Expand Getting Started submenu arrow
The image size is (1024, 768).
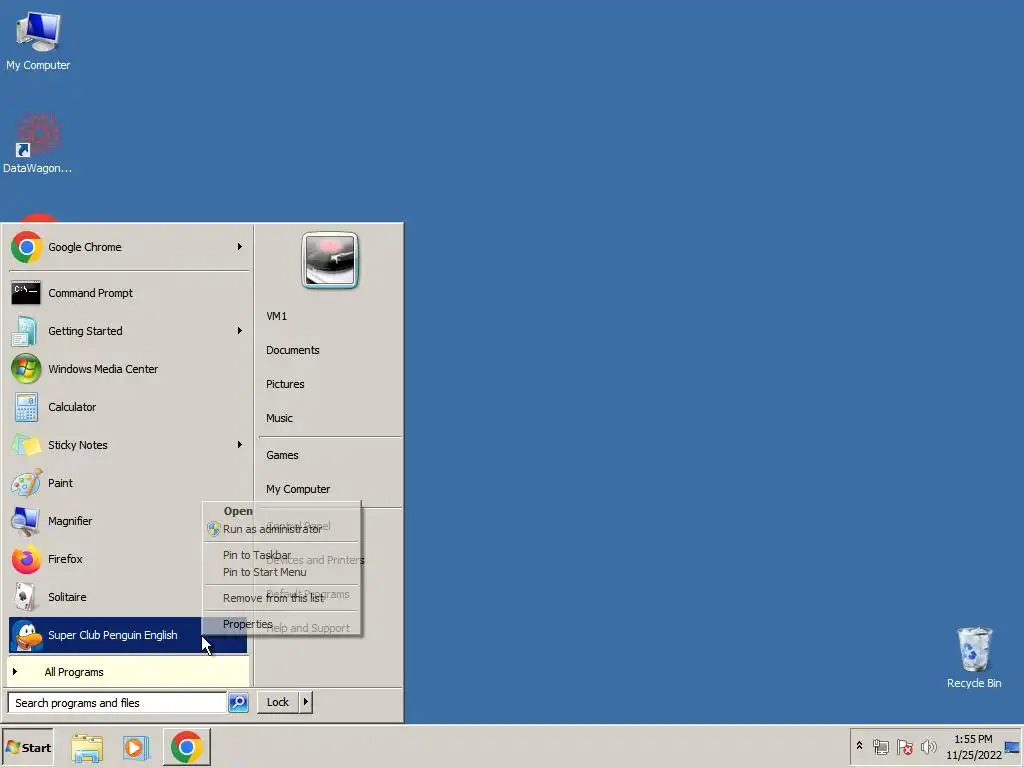pos(240,331)
